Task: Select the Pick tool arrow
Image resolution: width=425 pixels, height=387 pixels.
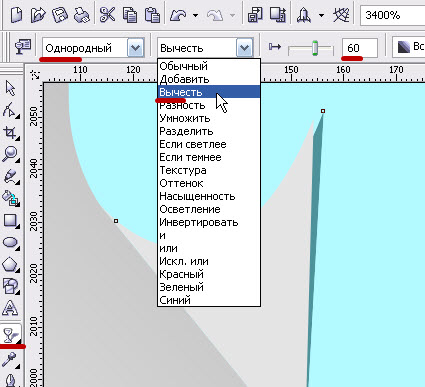Action: 11,88
